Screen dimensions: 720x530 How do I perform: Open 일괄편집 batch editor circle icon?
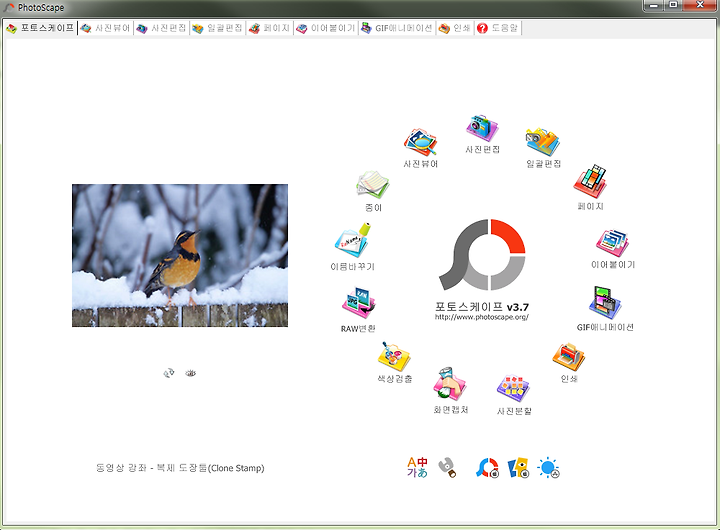click(543, 142)
